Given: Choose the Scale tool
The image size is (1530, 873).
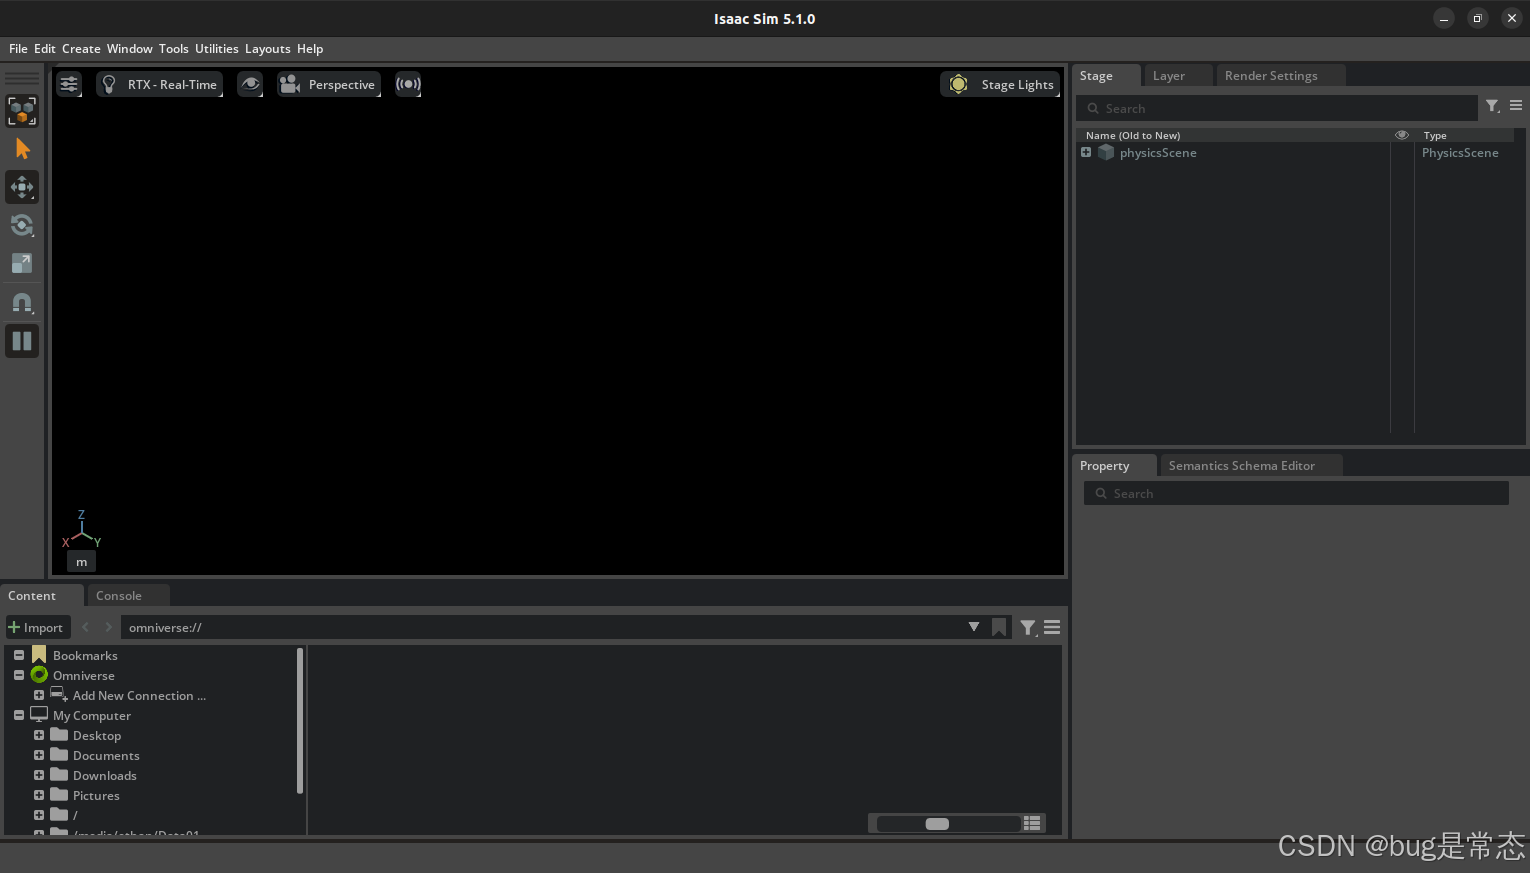Looking at the screenshot, I should tap(22, 263).
